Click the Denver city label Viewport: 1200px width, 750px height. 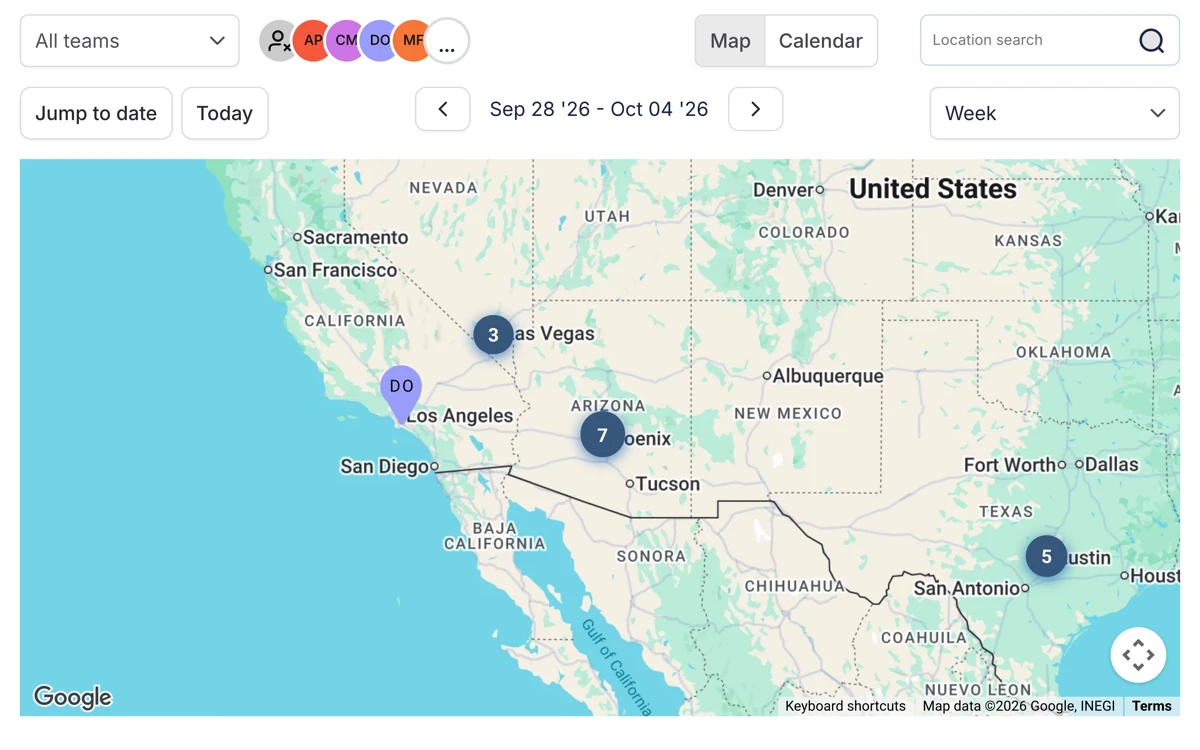[x=783, y=190]
